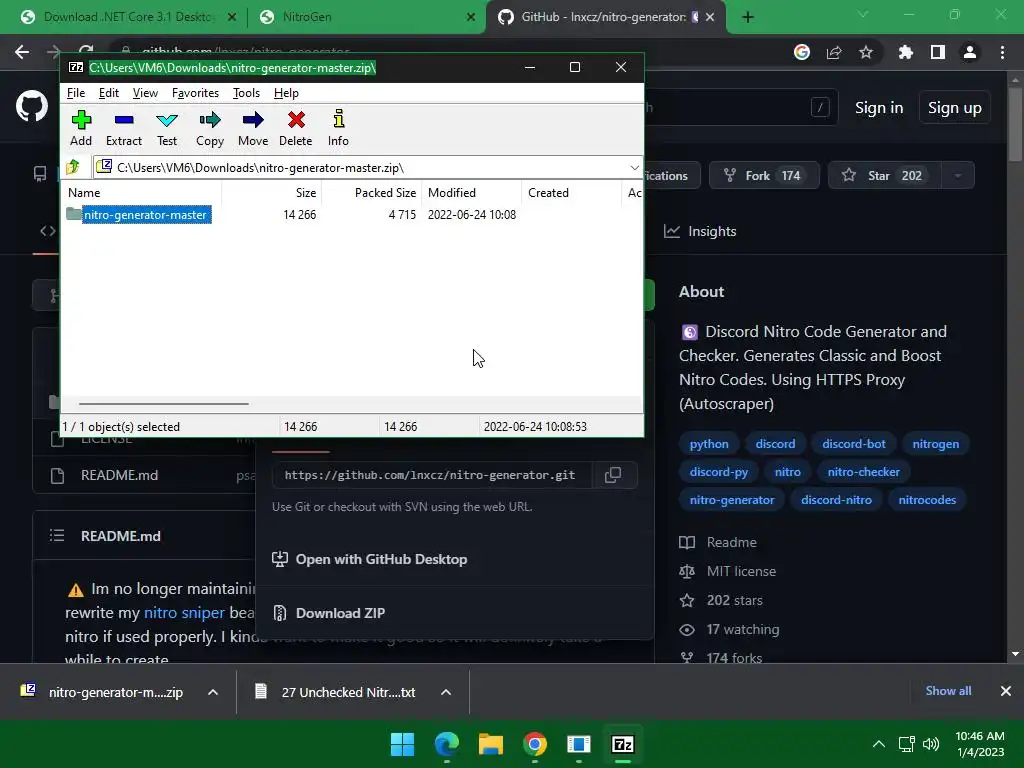
Task: Open the Tools menu in 7-Zip
Action: [x=246, y=93]
